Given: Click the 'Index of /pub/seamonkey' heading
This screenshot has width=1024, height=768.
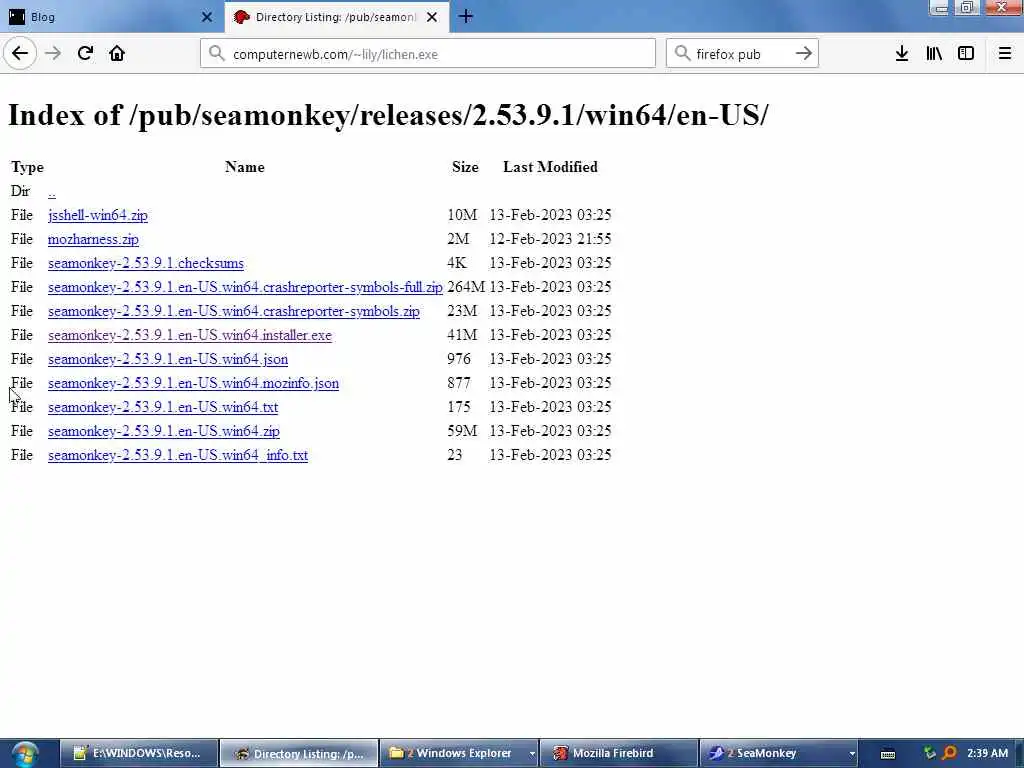Looking at the screenshot, I should point(388,115).
